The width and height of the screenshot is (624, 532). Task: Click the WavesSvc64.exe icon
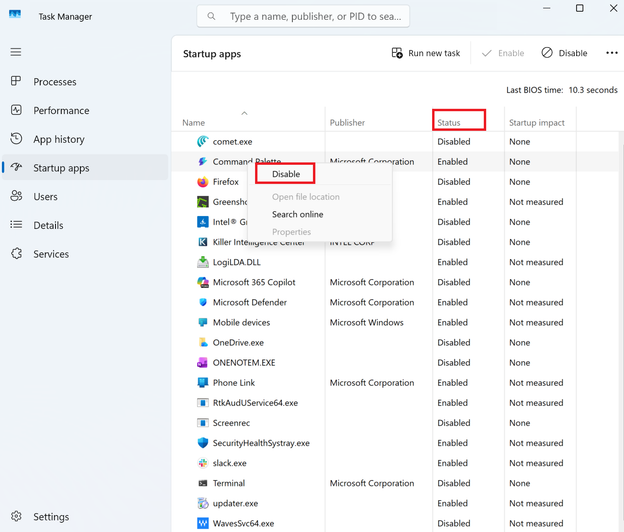[x=203, y=523]
